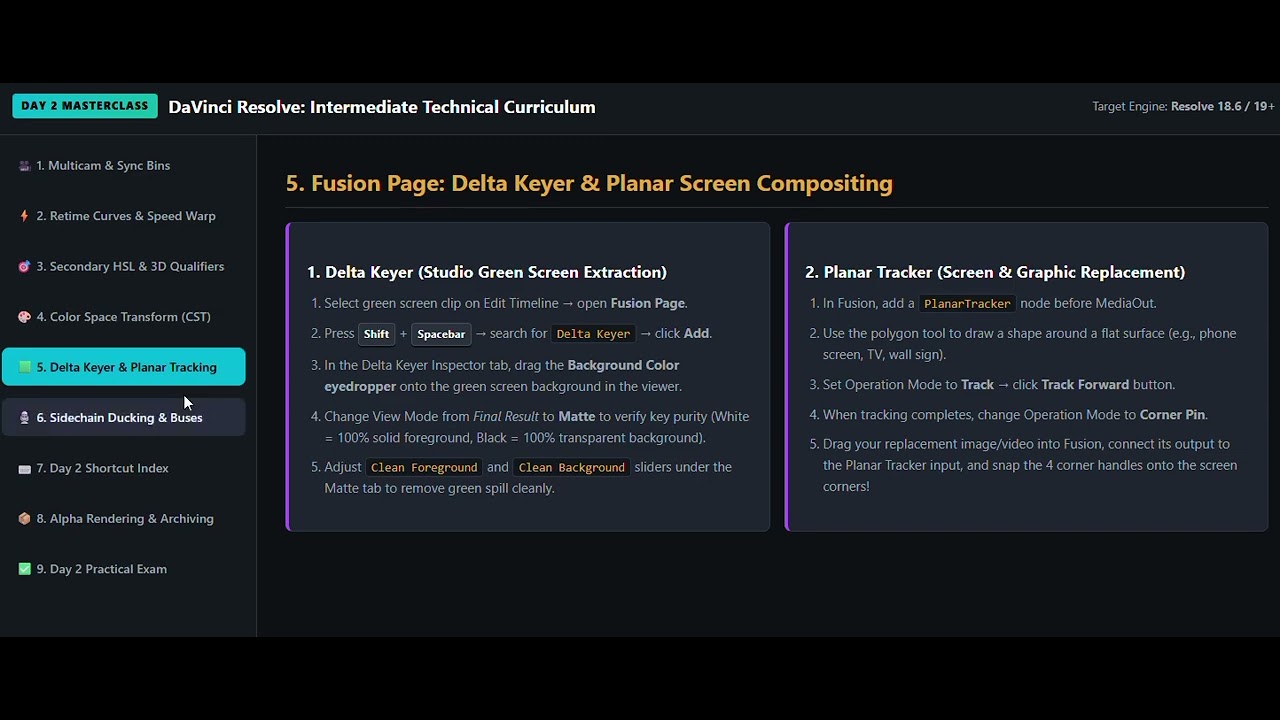Select Color Space Transform (CST) section
Viewport: 1280px width, 720px height.
tap(124, 317)
